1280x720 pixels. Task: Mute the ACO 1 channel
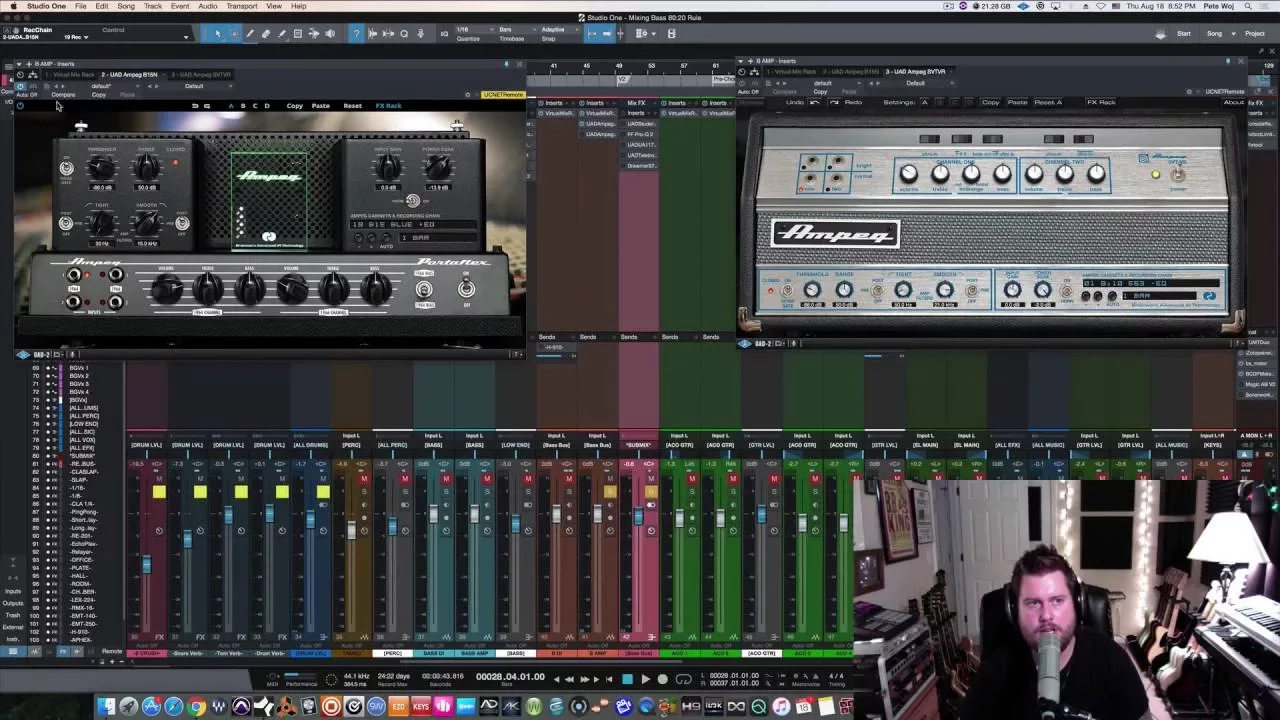[x=692, y=480]
